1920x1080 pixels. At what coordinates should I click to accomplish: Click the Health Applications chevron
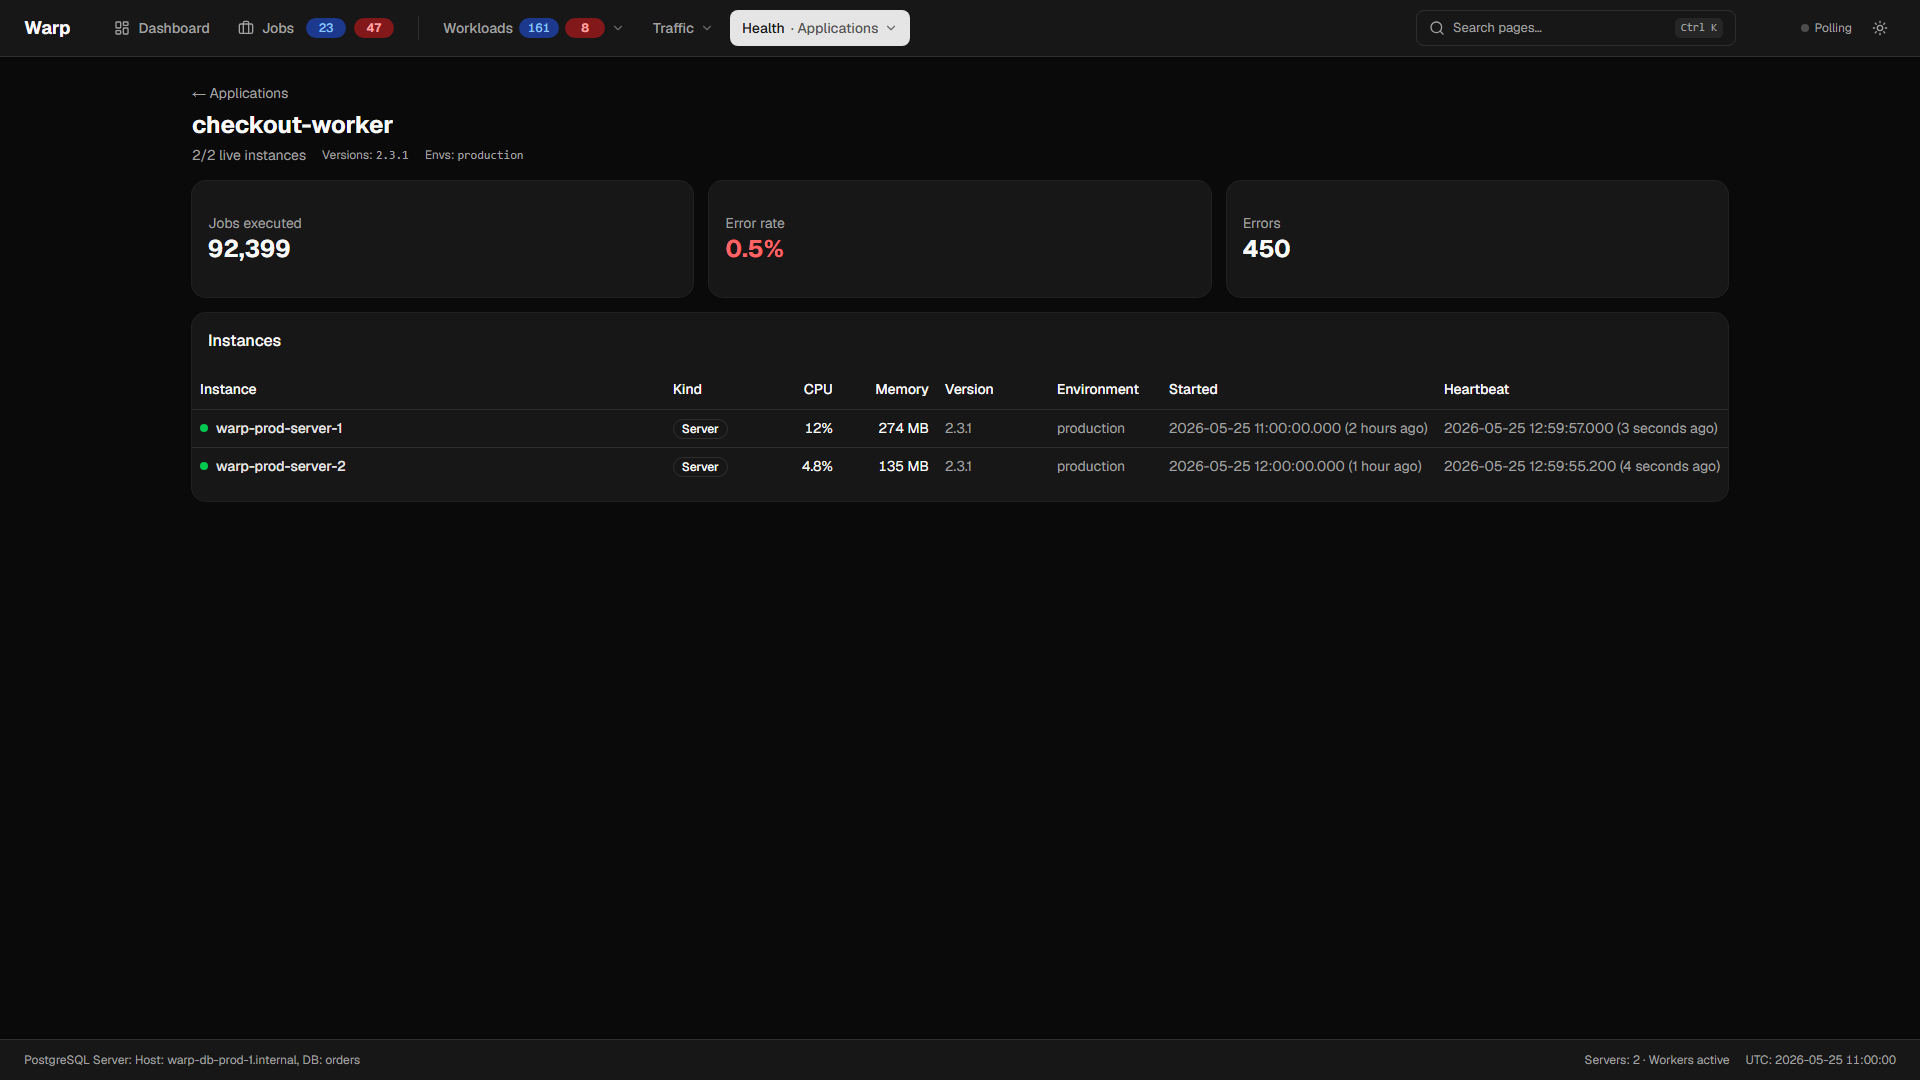pyautogui.click(x=891, y=28)
